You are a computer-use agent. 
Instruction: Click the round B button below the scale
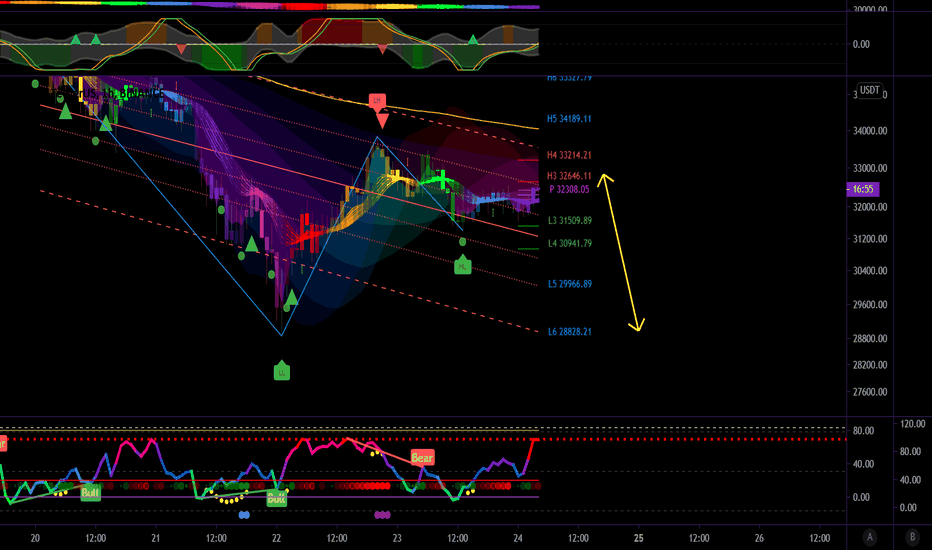(x=912, y=537)
